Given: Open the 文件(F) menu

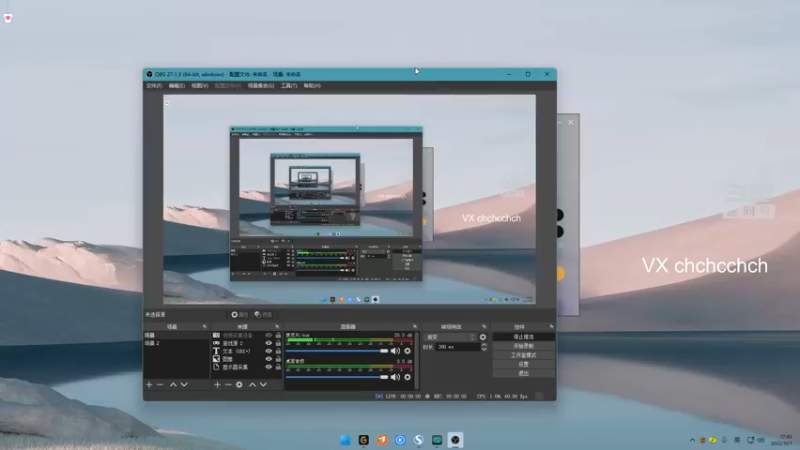Looking at the screenshot, I should [154, 86].
